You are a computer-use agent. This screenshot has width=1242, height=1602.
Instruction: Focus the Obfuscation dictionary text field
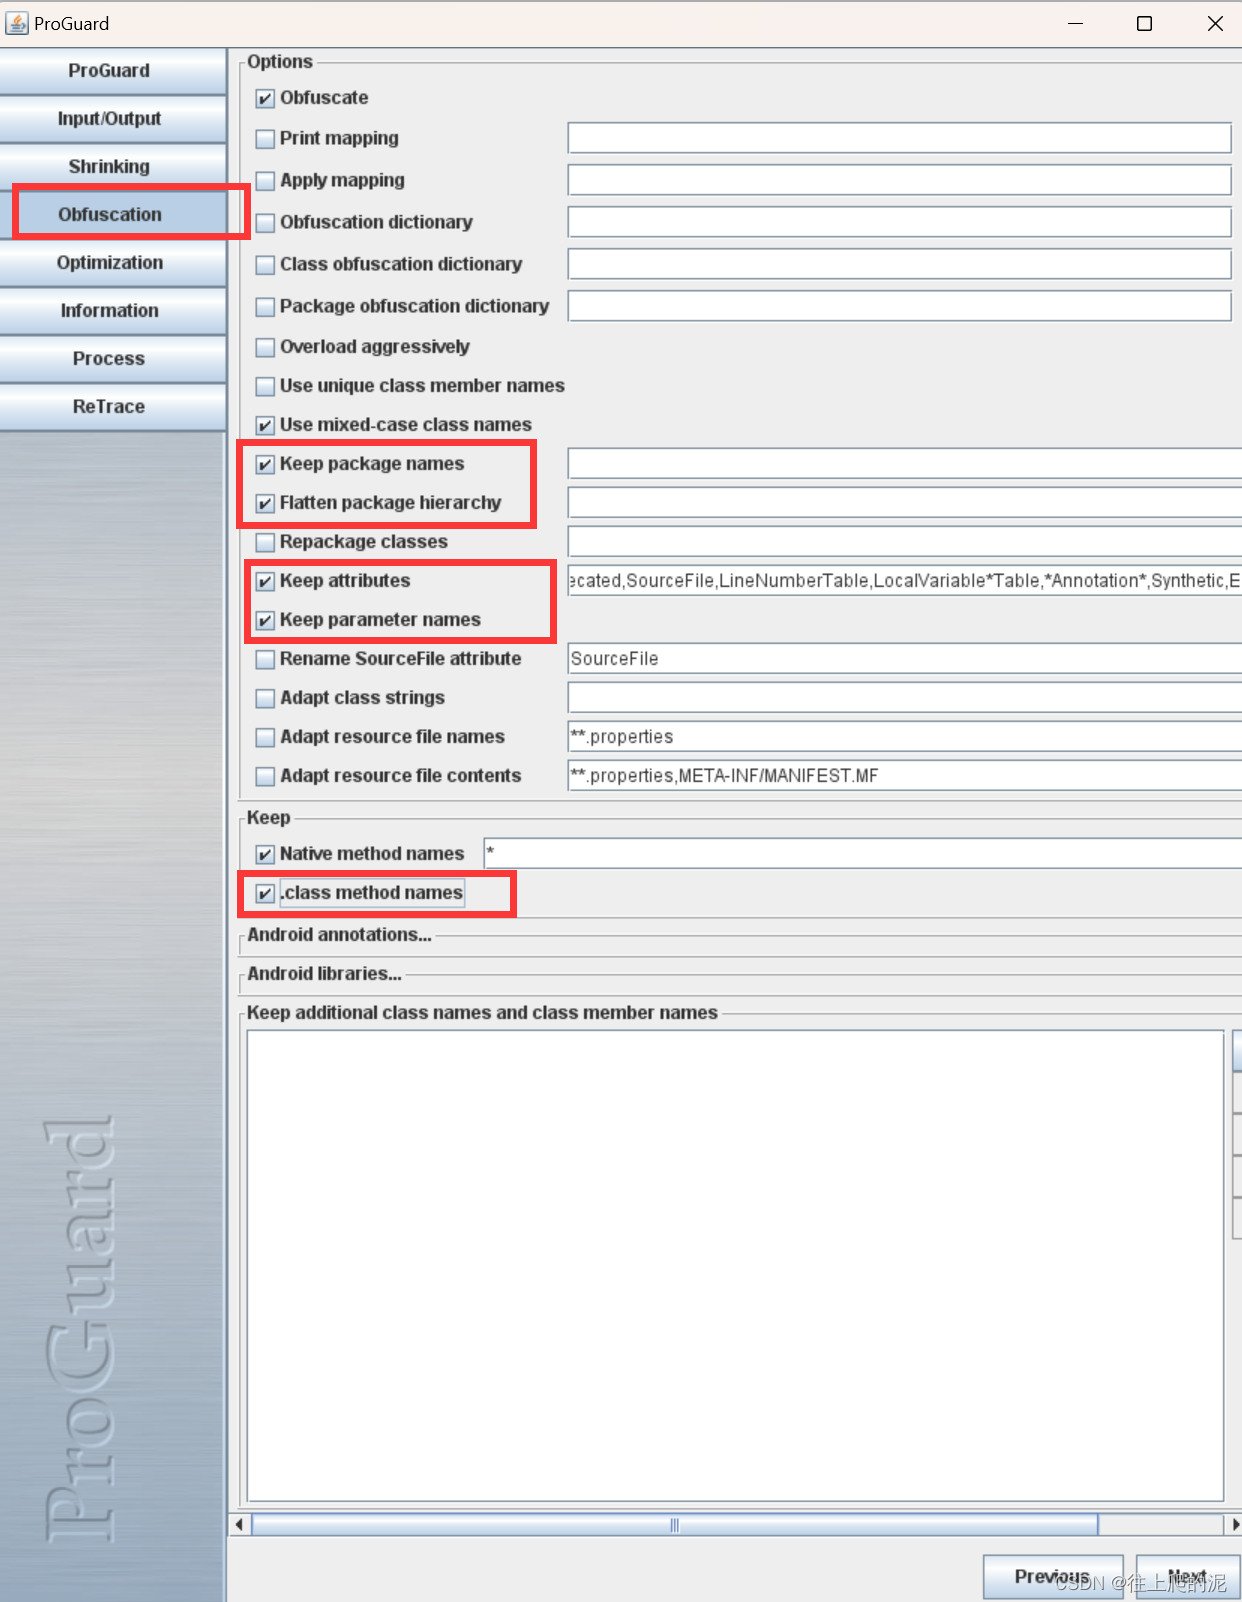click(x=899, y=222)
